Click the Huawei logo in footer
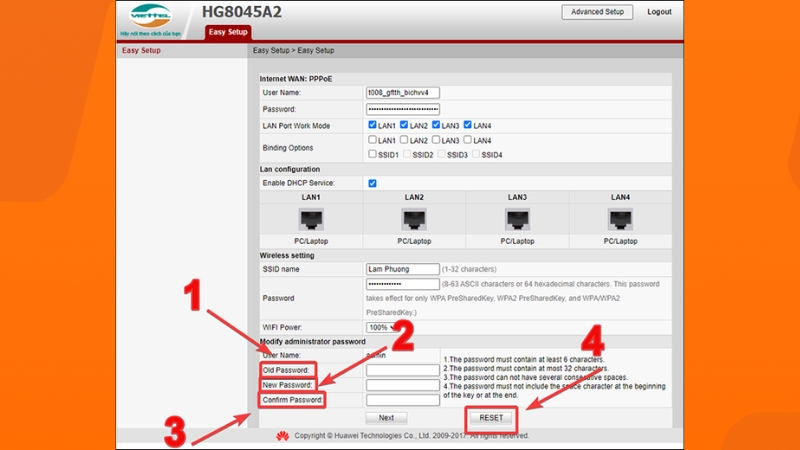 pos(283,436)
